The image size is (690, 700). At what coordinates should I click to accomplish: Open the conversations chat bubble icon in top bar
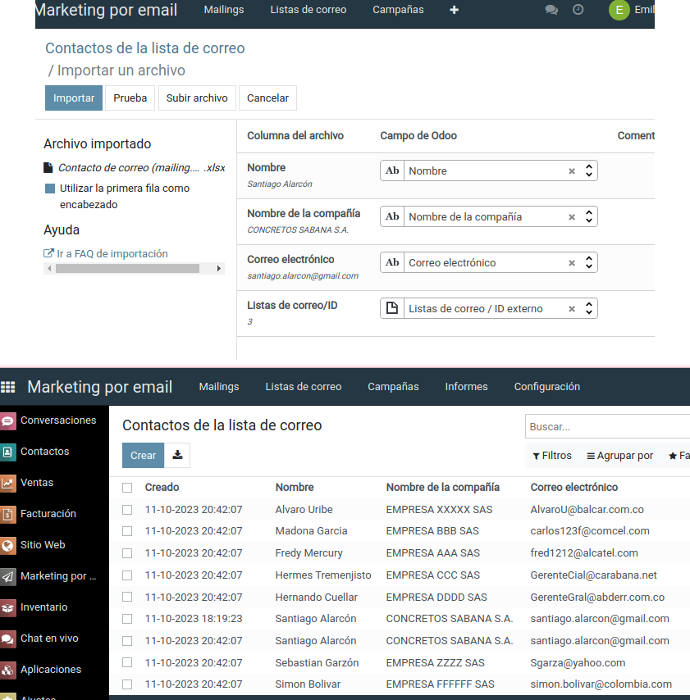551,10
